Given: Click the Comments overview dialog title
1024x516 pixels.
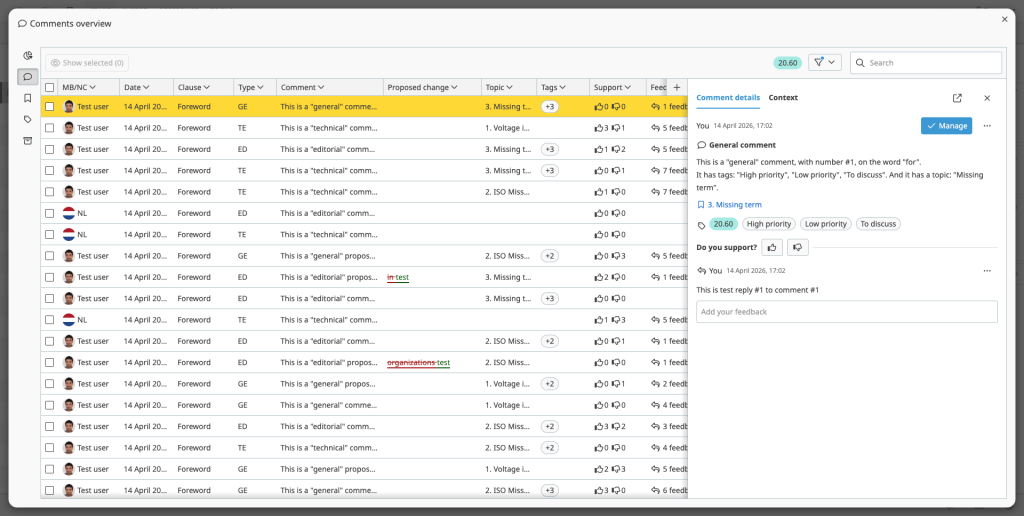Looking at the screenshot, I should pyautogui.click(x=71, y=24).
